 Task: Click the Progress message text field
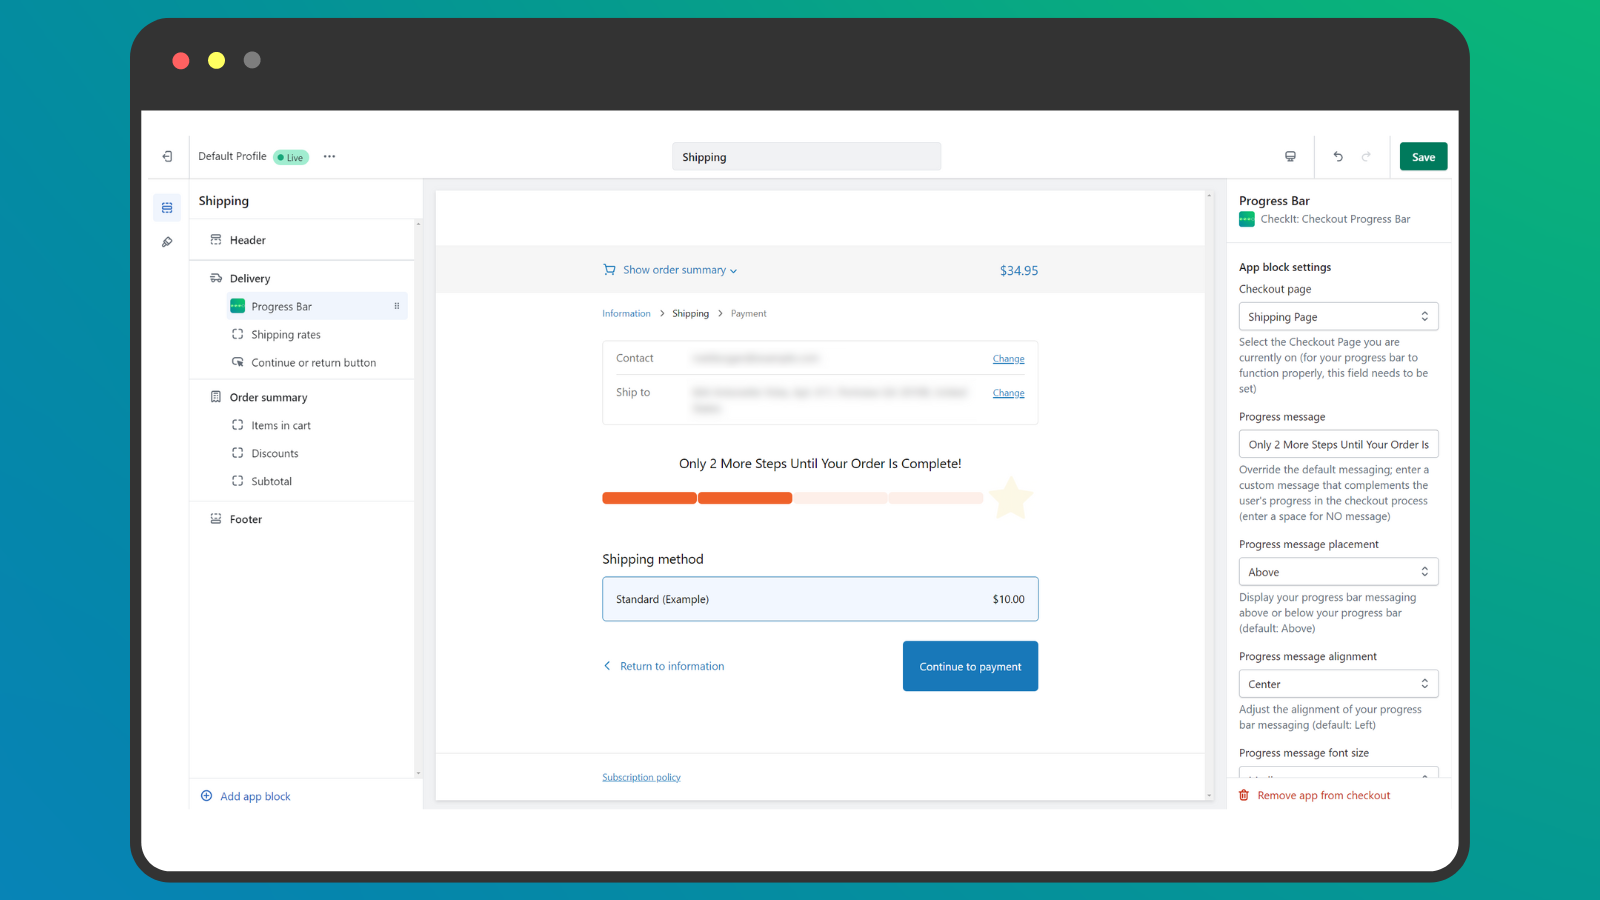click(1337, 445)
